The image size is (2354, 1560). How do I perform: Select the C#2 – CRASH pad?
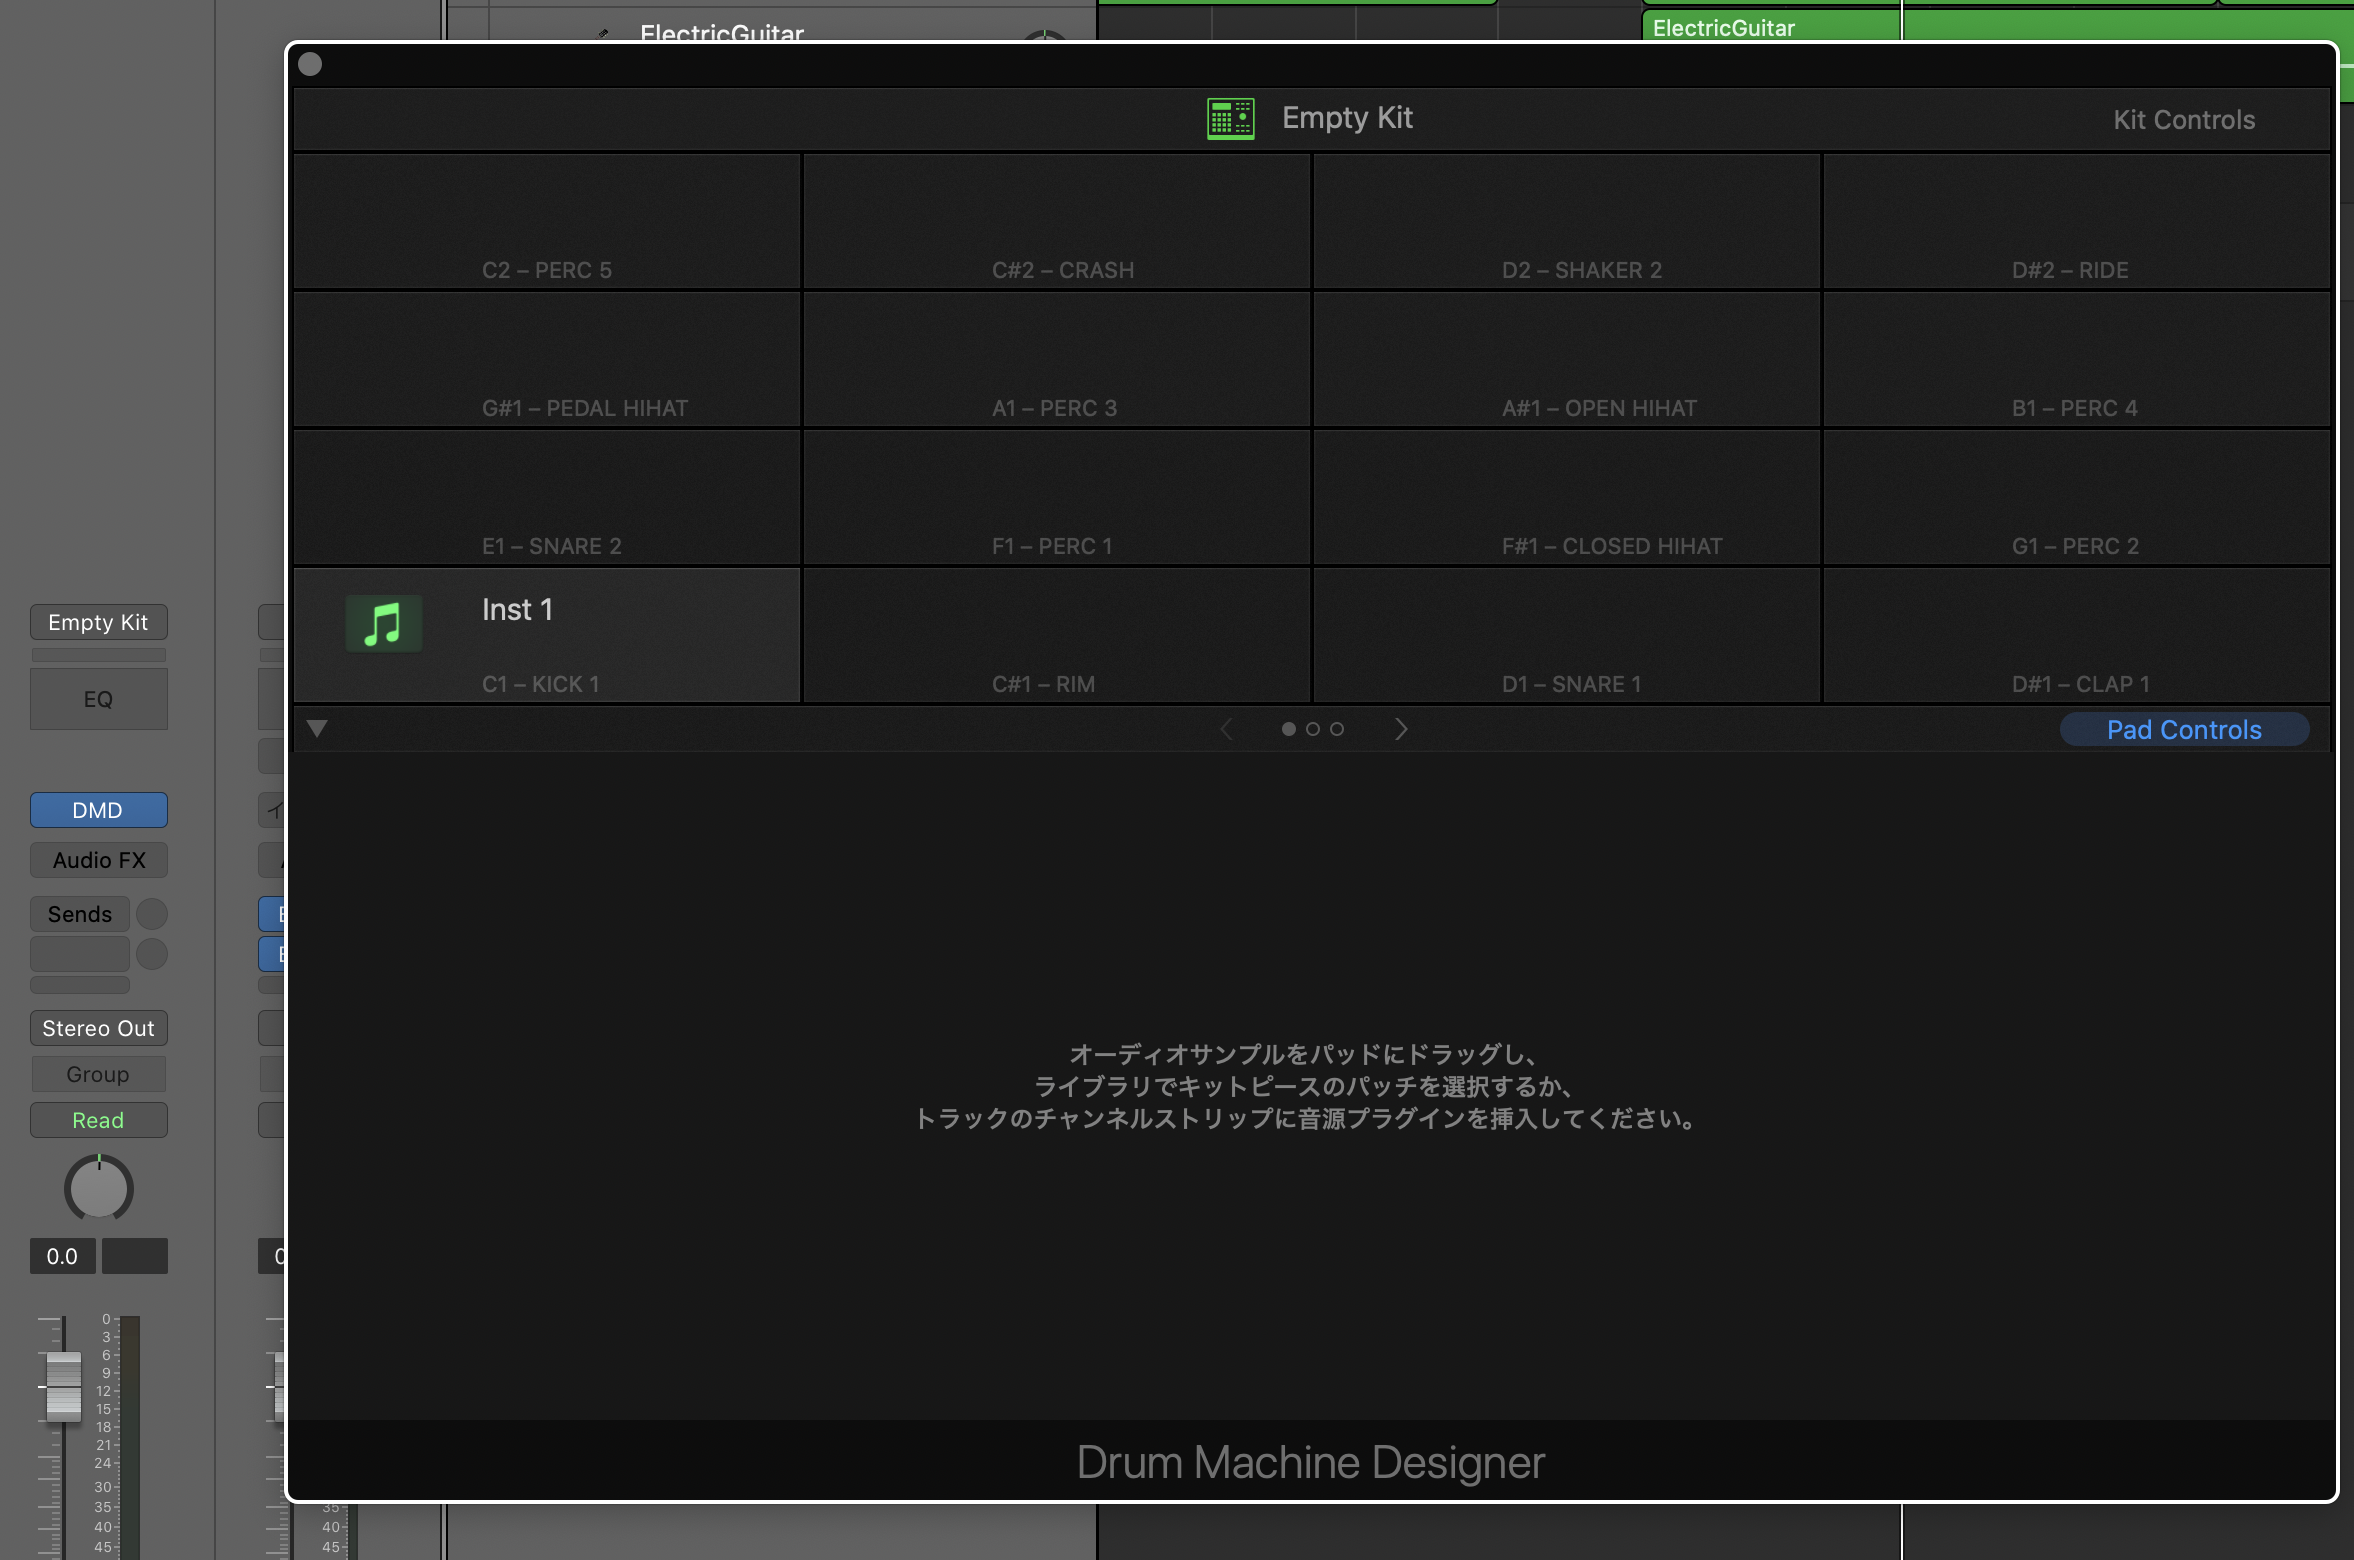click(1056, 222)
